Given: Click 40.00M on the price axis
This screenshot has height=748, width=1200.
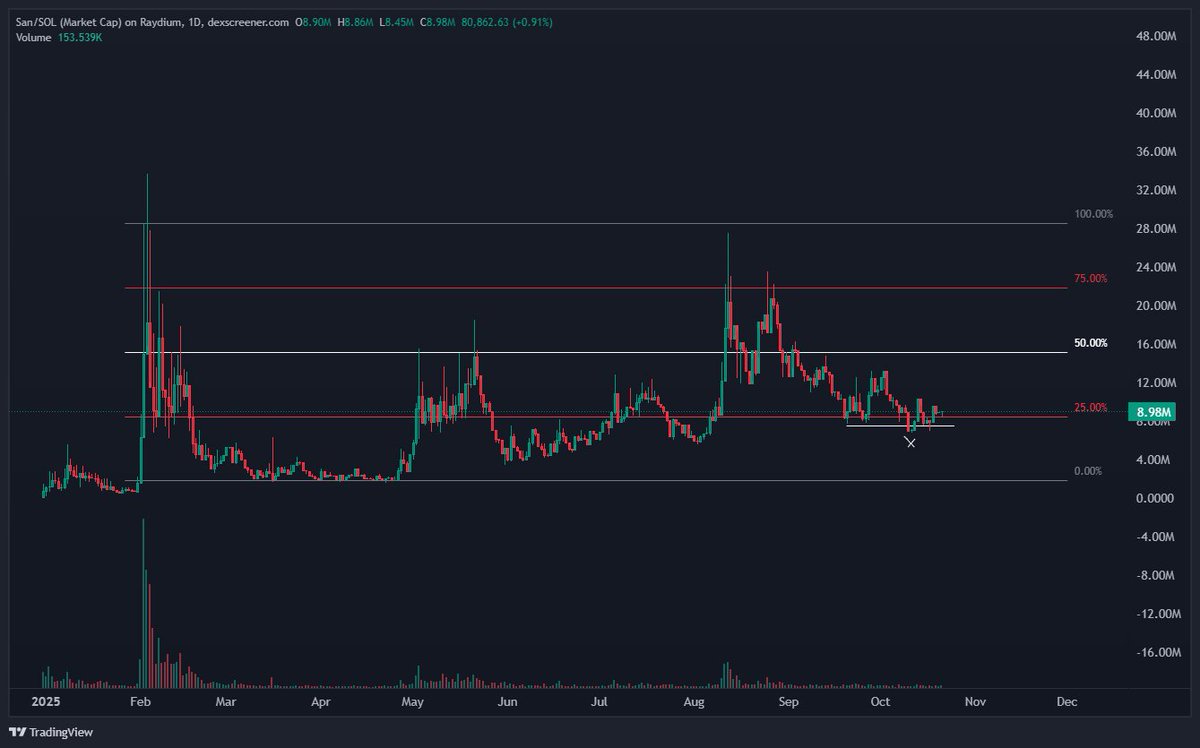Looking at the screenshot, I should (x=1154, y=114).
